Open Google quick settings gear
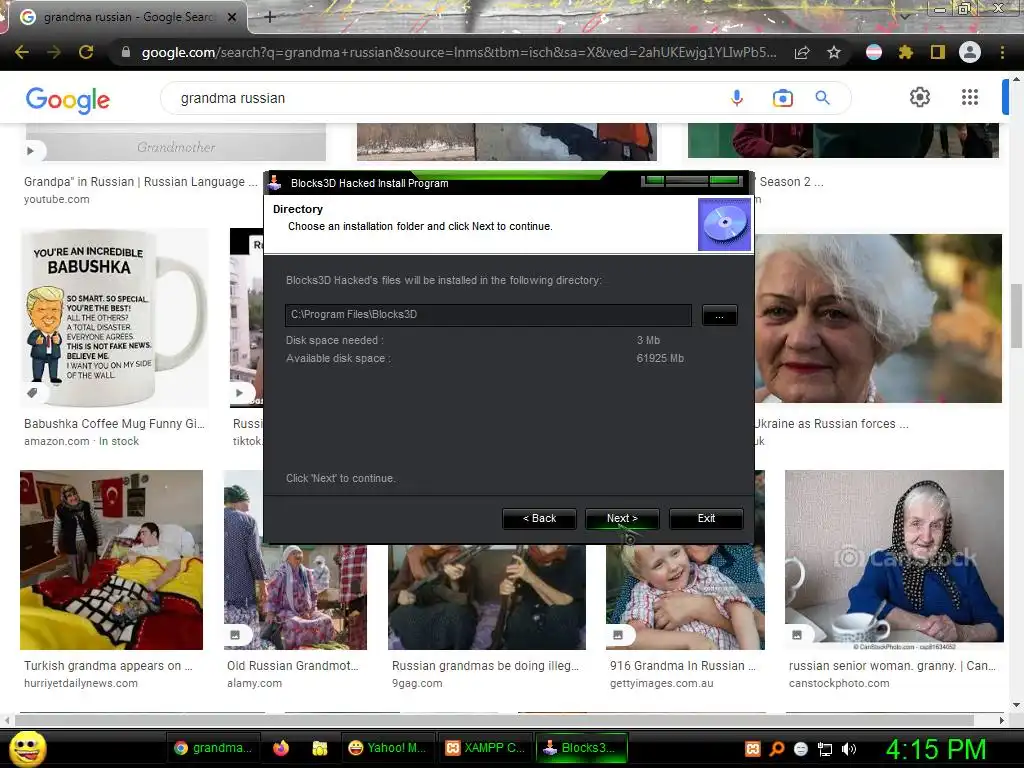This screenshot has width=1024, height=768. [920, 97]
